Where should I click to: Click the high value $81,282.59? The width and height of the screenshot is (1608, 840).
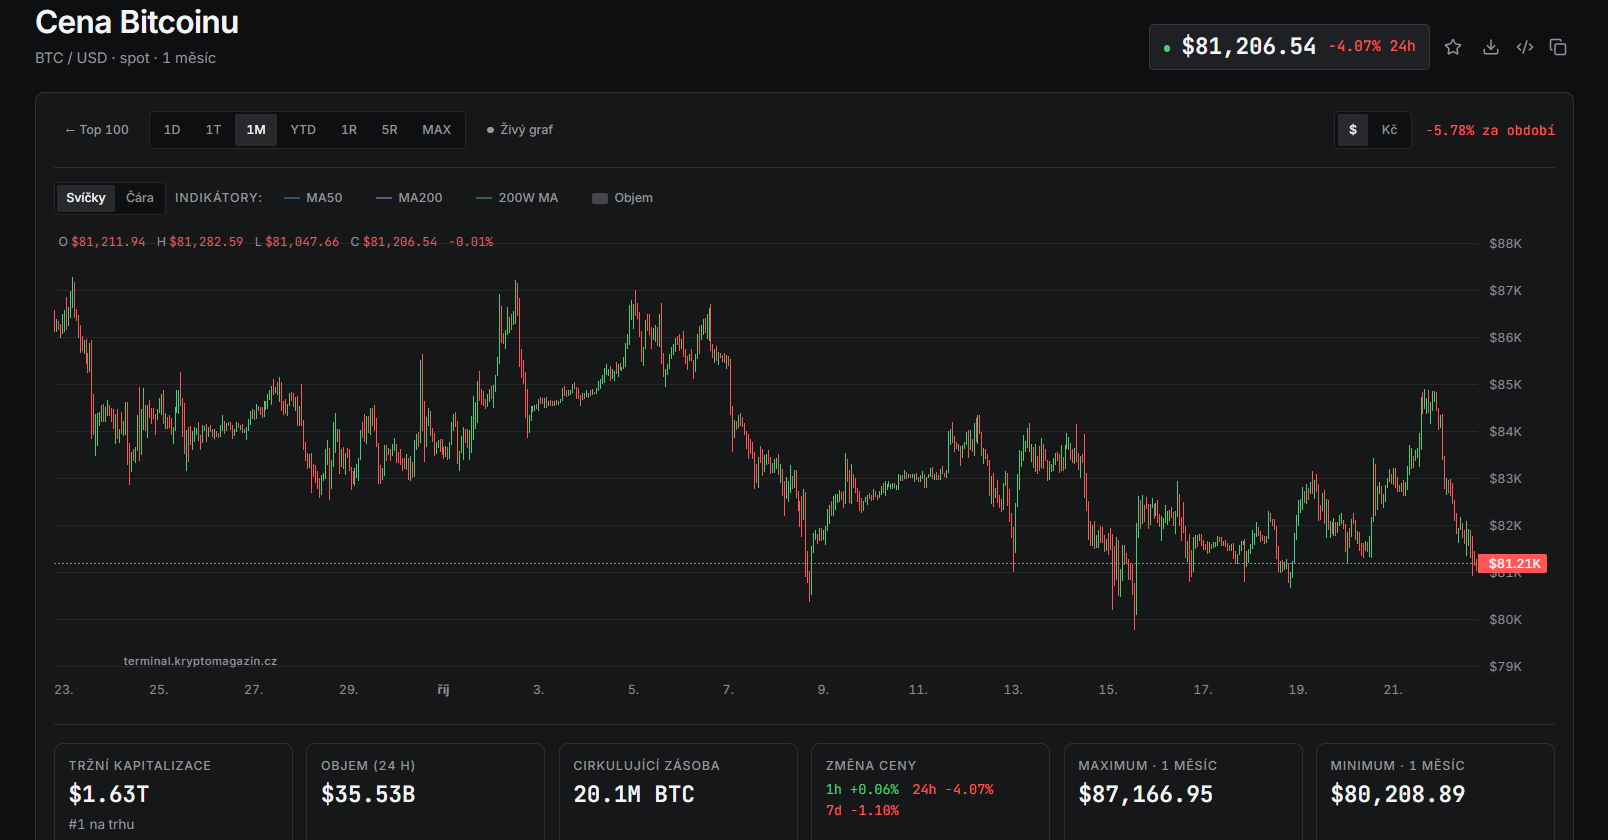(206, 242)
